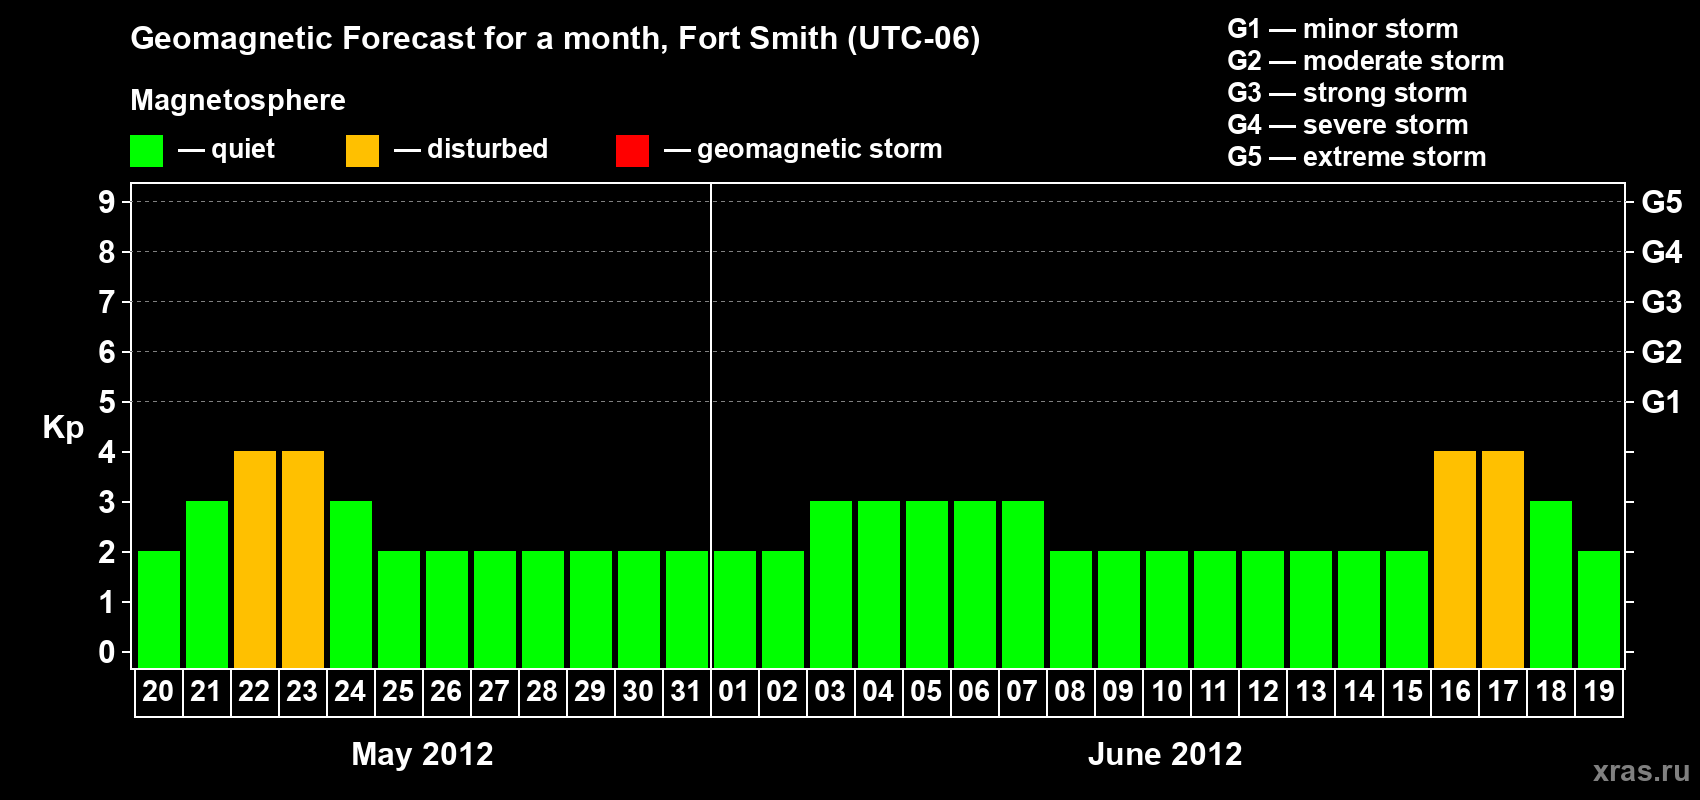Viewport: 1700px width, 800px height.
Task: Click date label 19 on the axis
Action: click(x=1599, y=691)
